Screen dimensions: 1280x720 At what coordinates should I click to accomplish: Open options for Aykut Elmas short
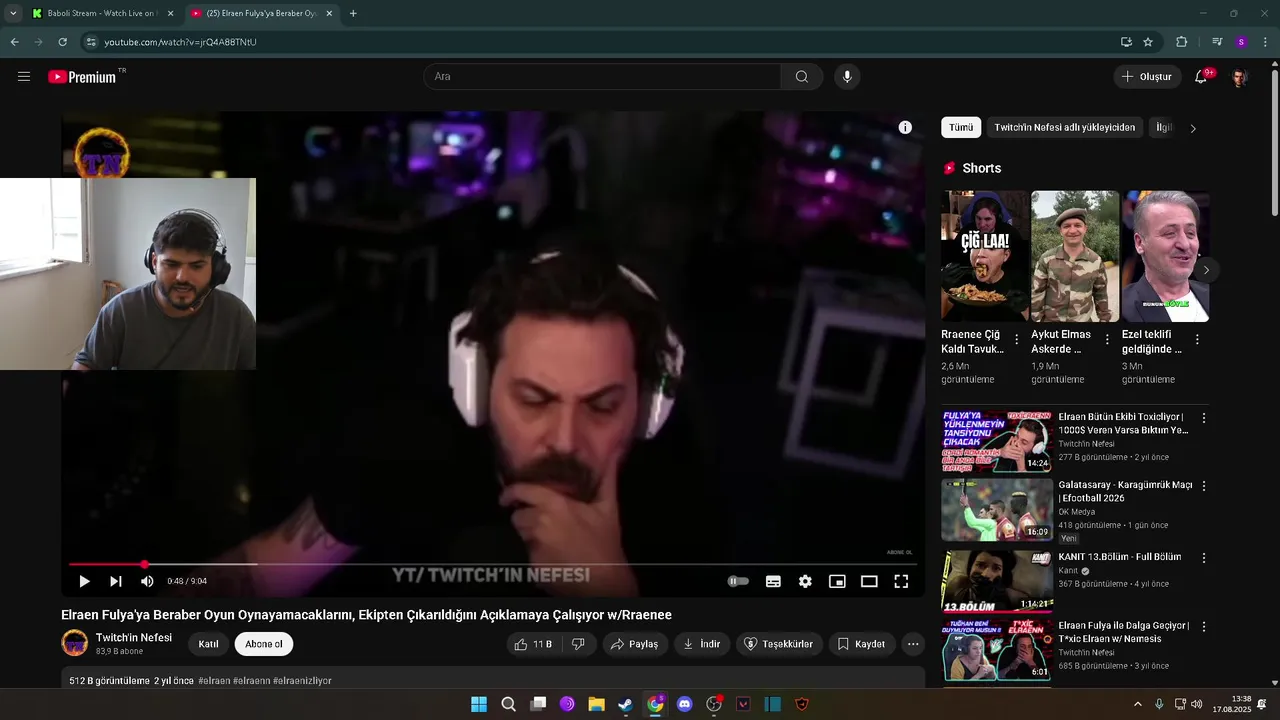[1107, 340]
